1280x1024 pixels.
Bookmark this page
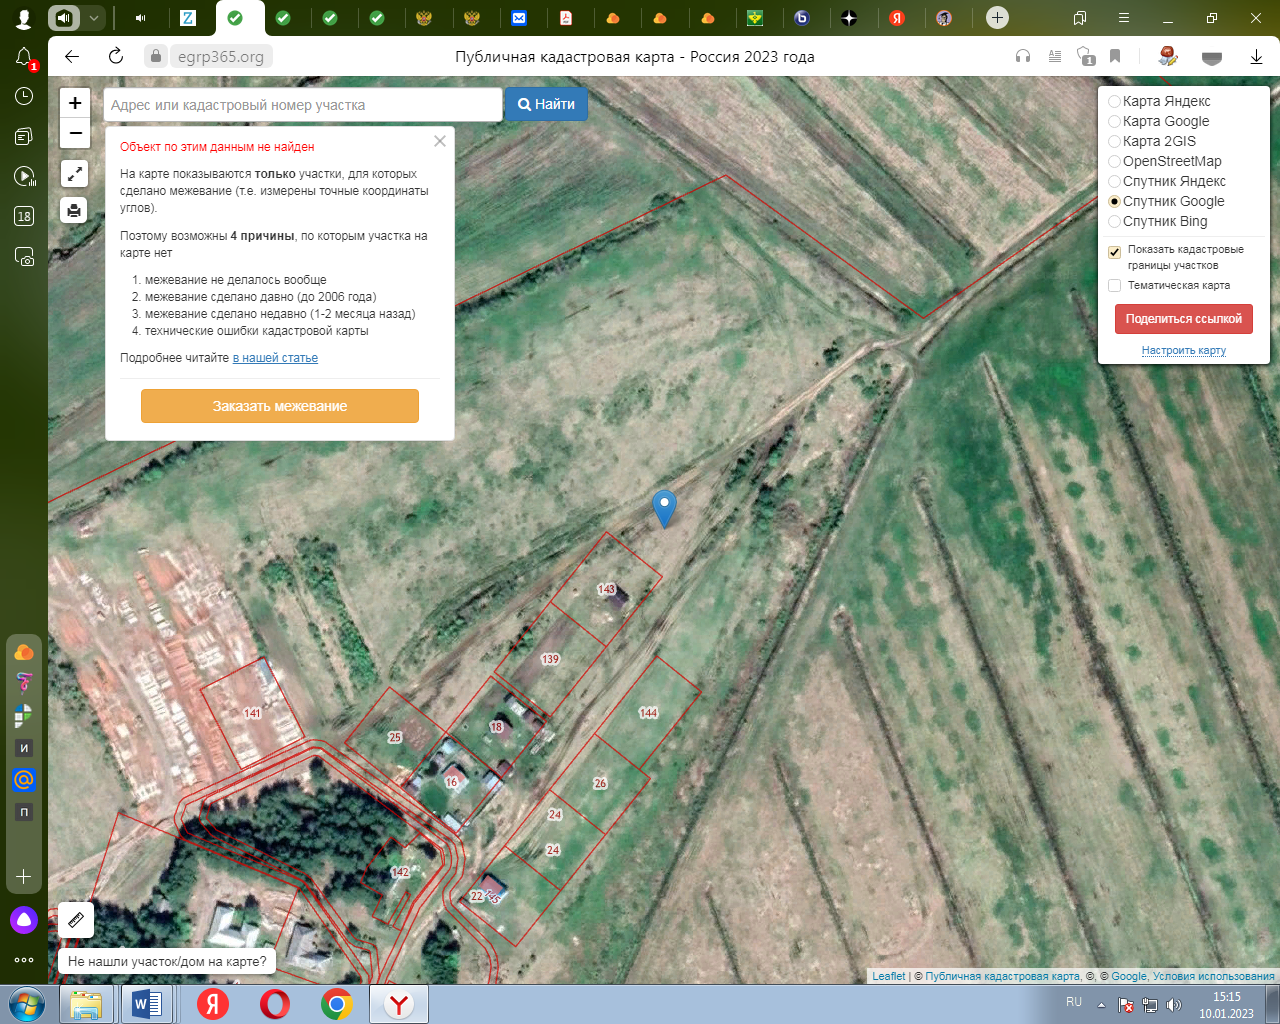(1115, 57)
